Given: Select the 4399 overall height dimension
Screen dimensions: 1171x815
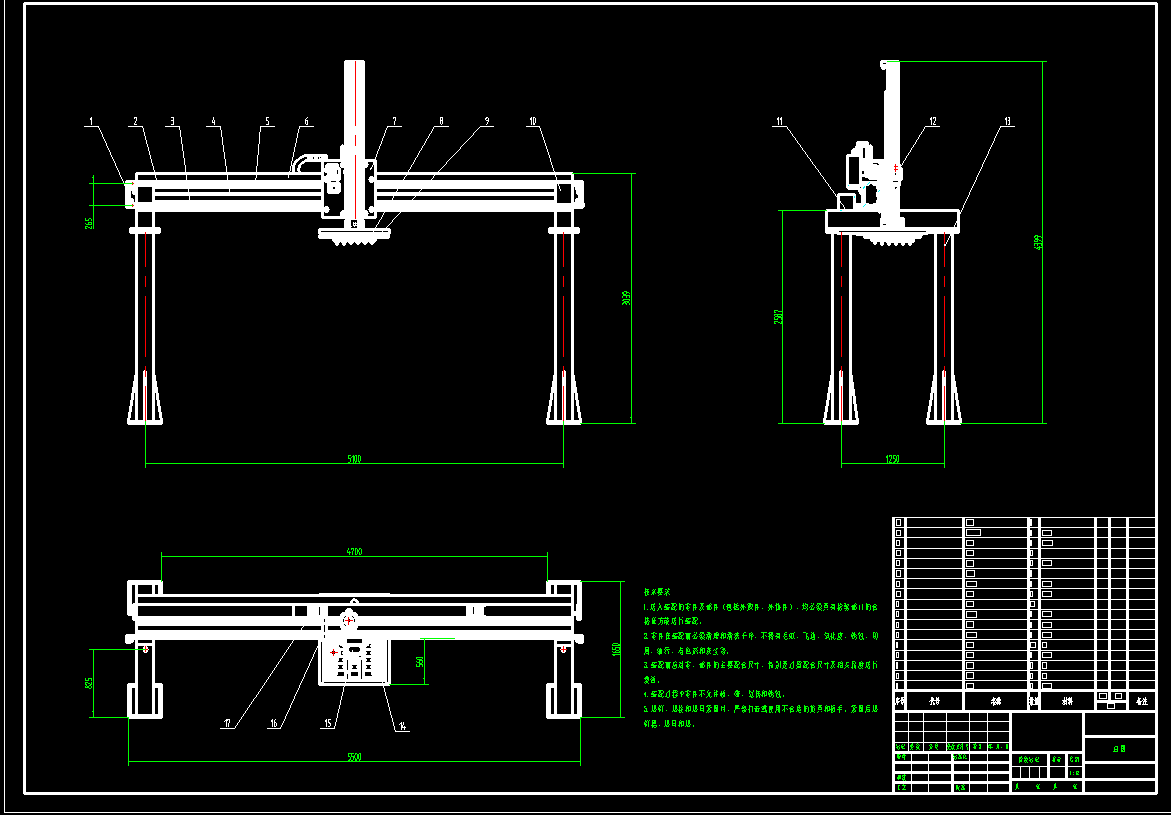Looking at the screenshot, I should tap(1037, 243).
